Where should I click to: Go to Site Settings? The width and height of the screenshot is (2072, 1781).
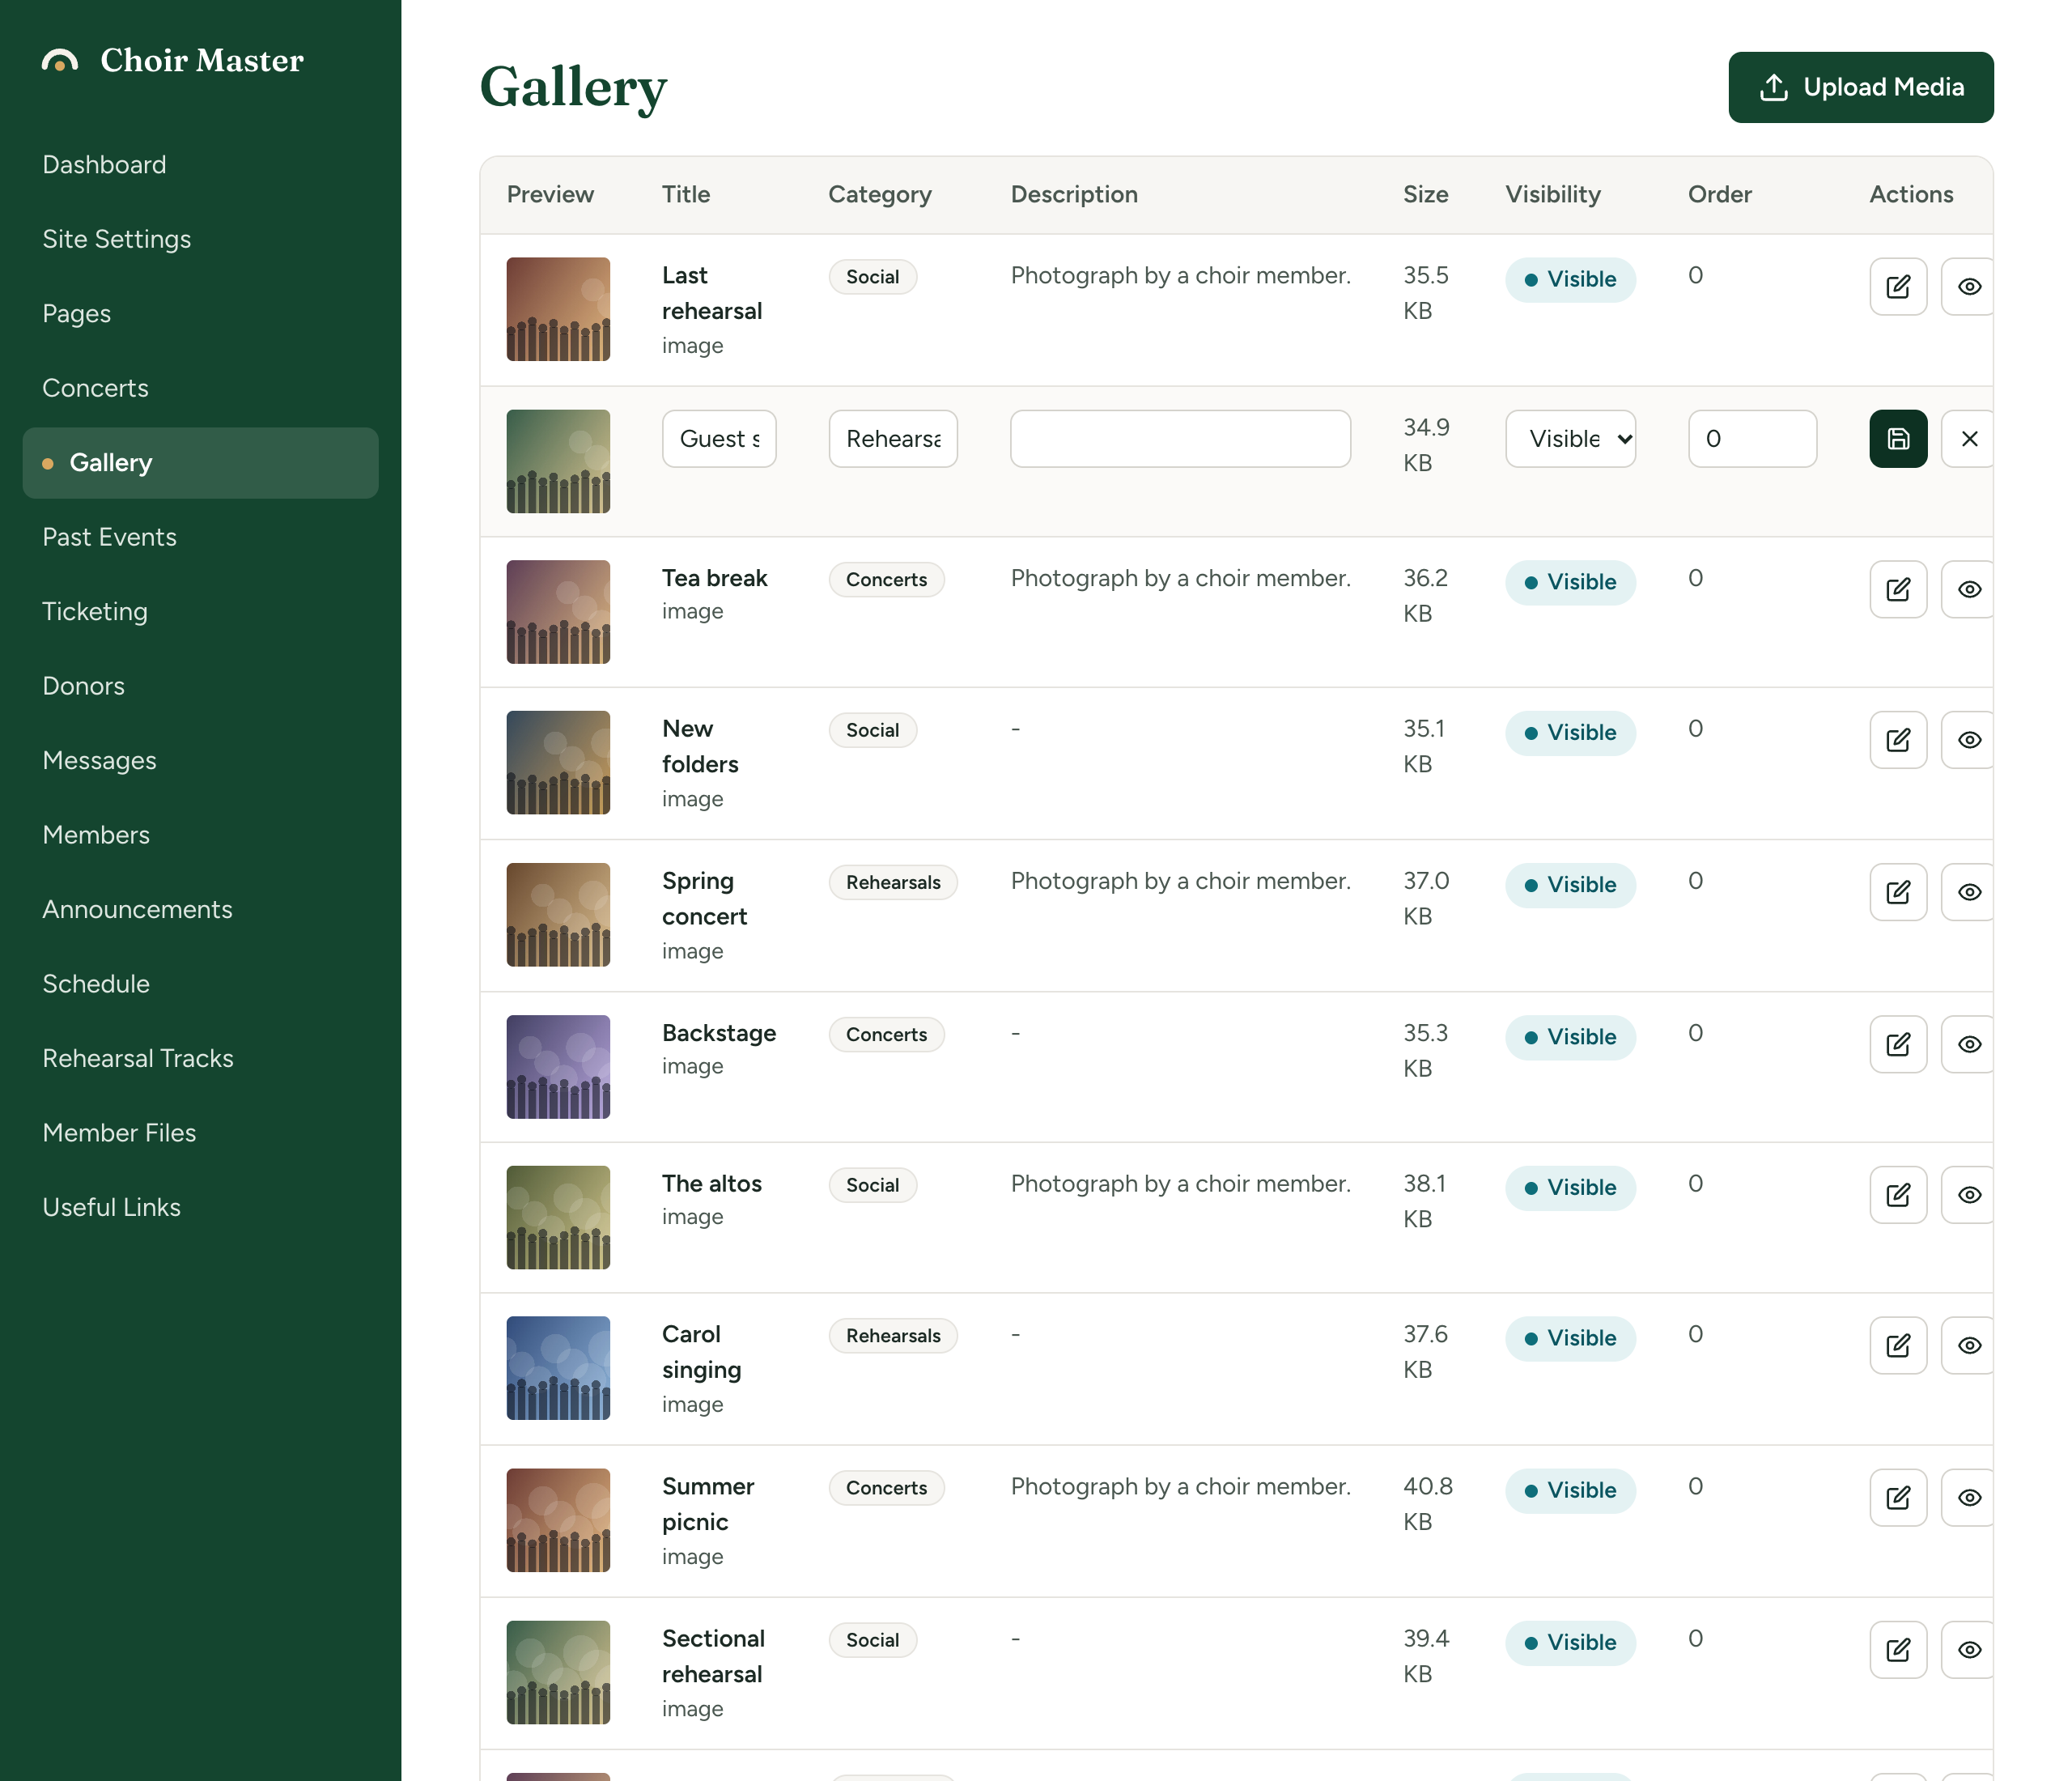200,239
